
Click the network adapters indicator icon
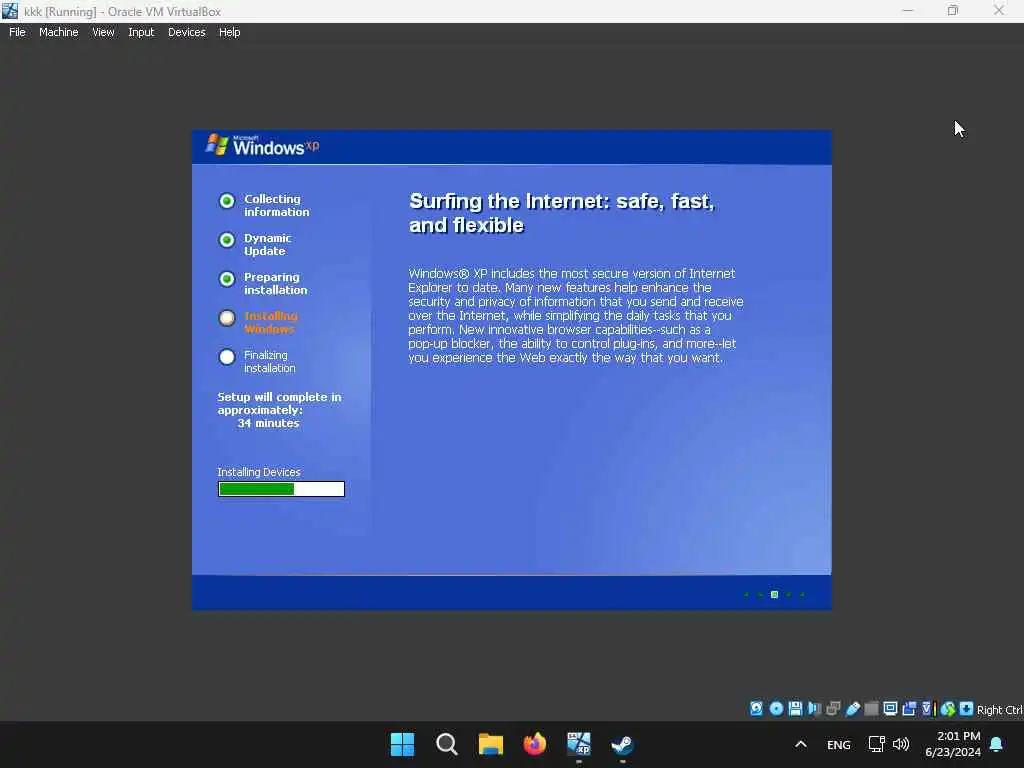(x=833, y=709)
